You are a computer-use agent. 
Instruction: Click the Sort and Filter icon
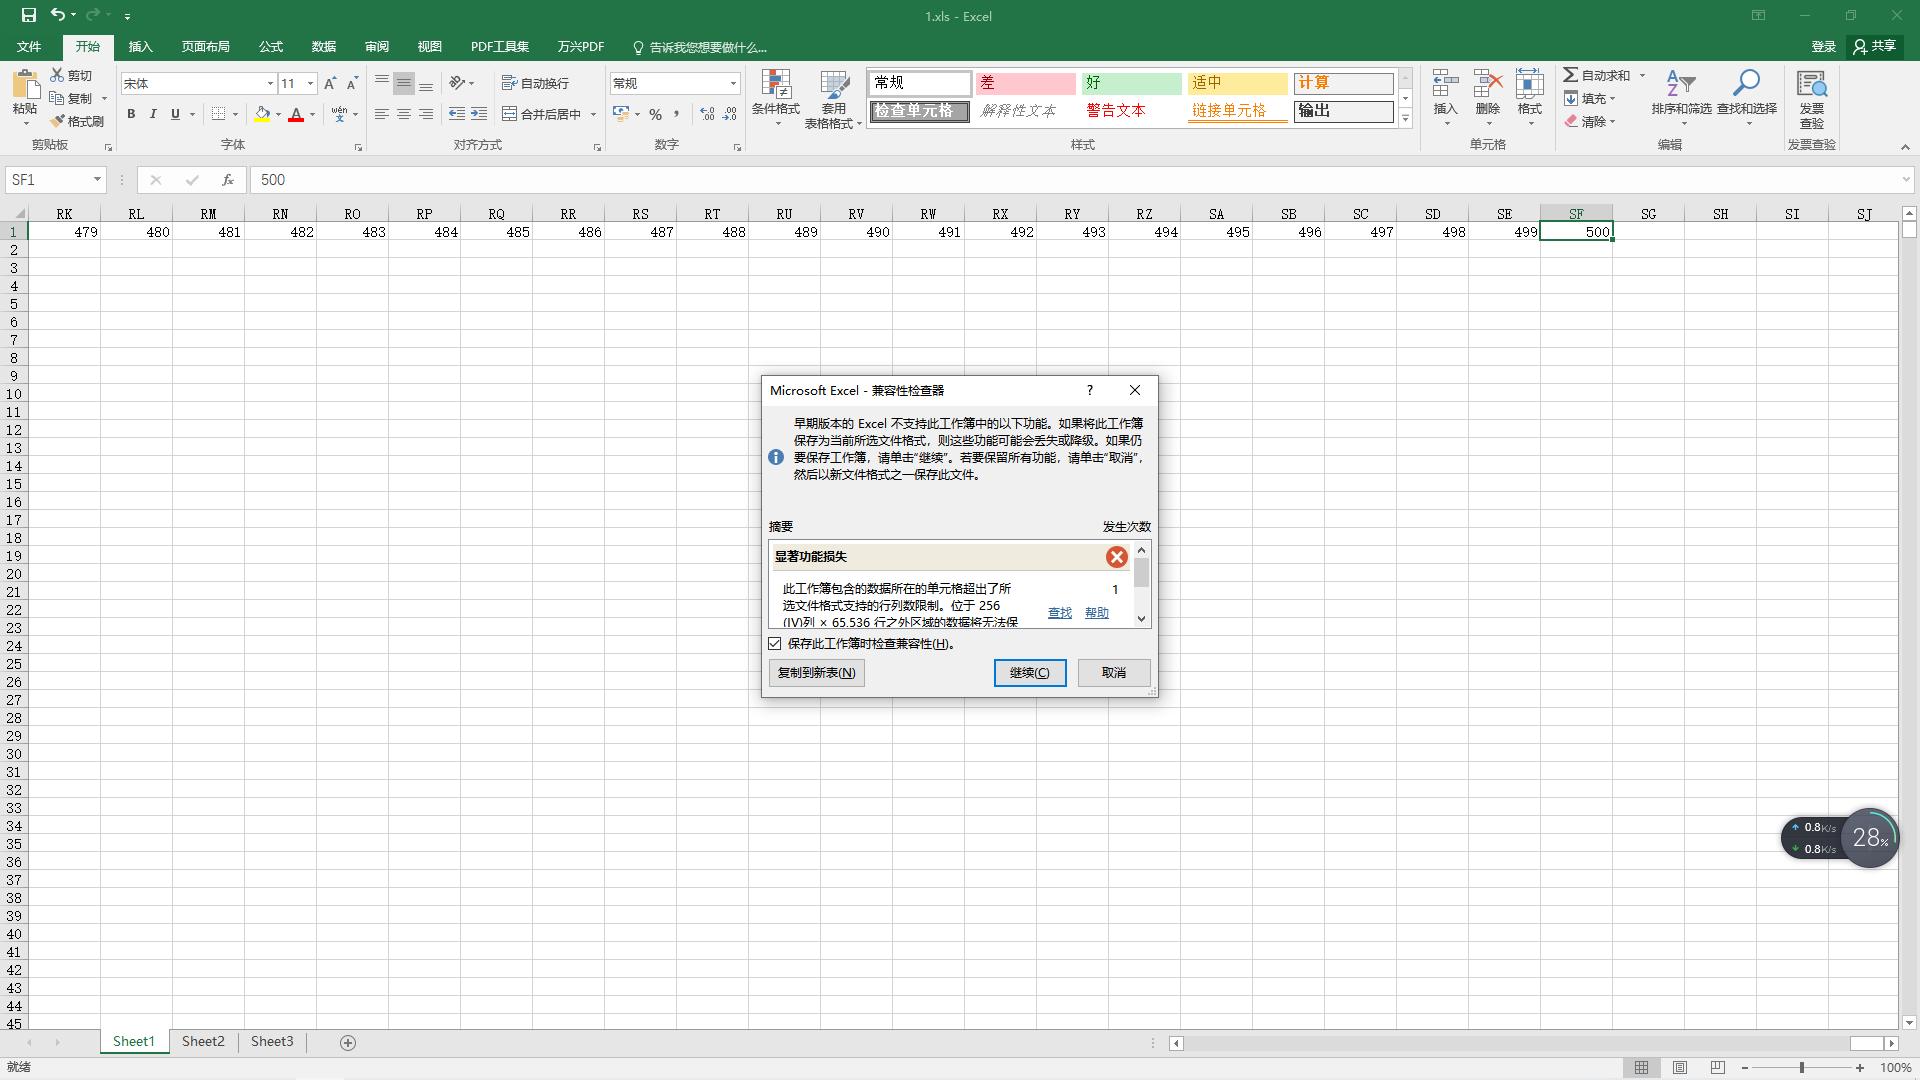(1680, 85)
